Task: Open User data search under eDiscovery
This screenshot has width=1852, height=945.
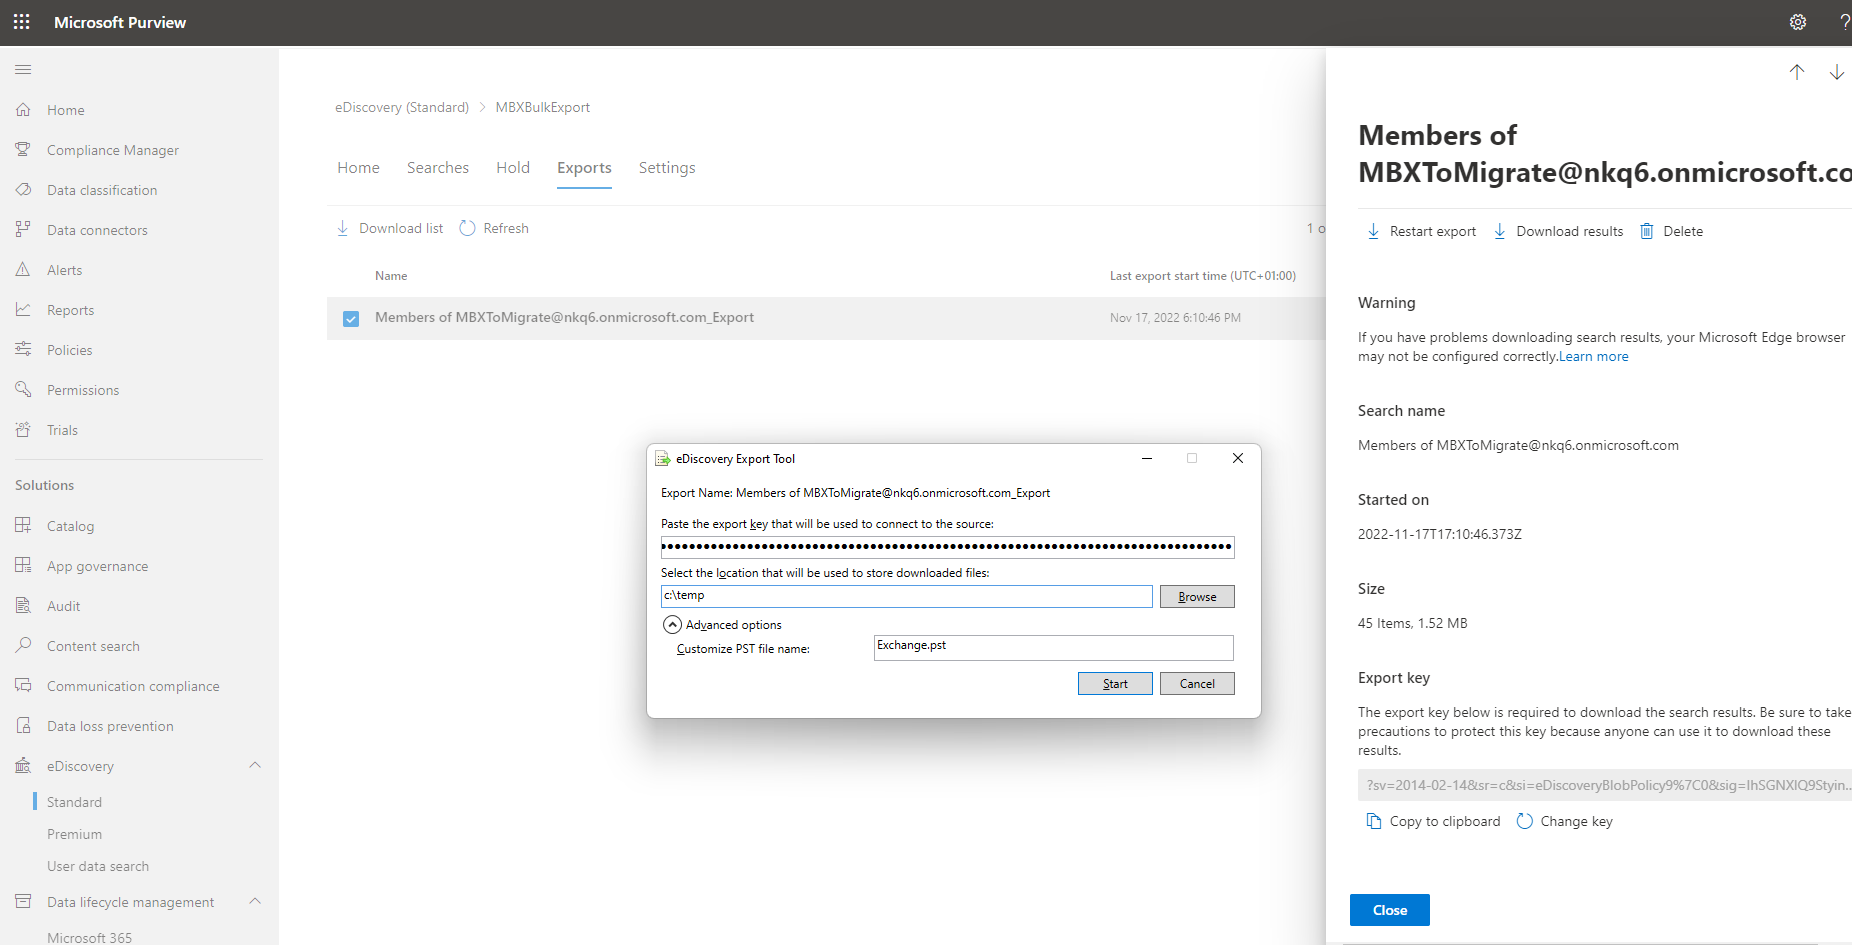Action: pyautogui.click(x=98, y=866)
